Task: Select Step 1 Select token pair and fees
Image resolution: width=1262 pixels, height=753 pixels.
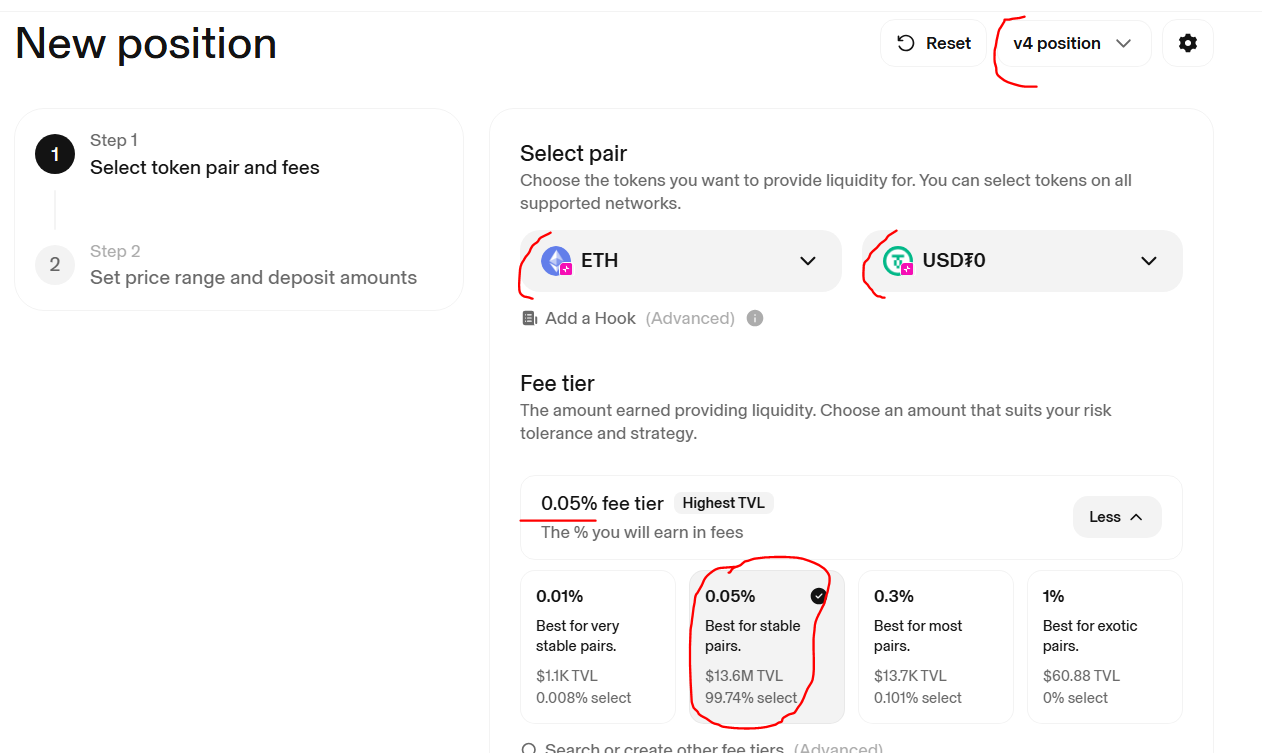Action: (205, 154)
